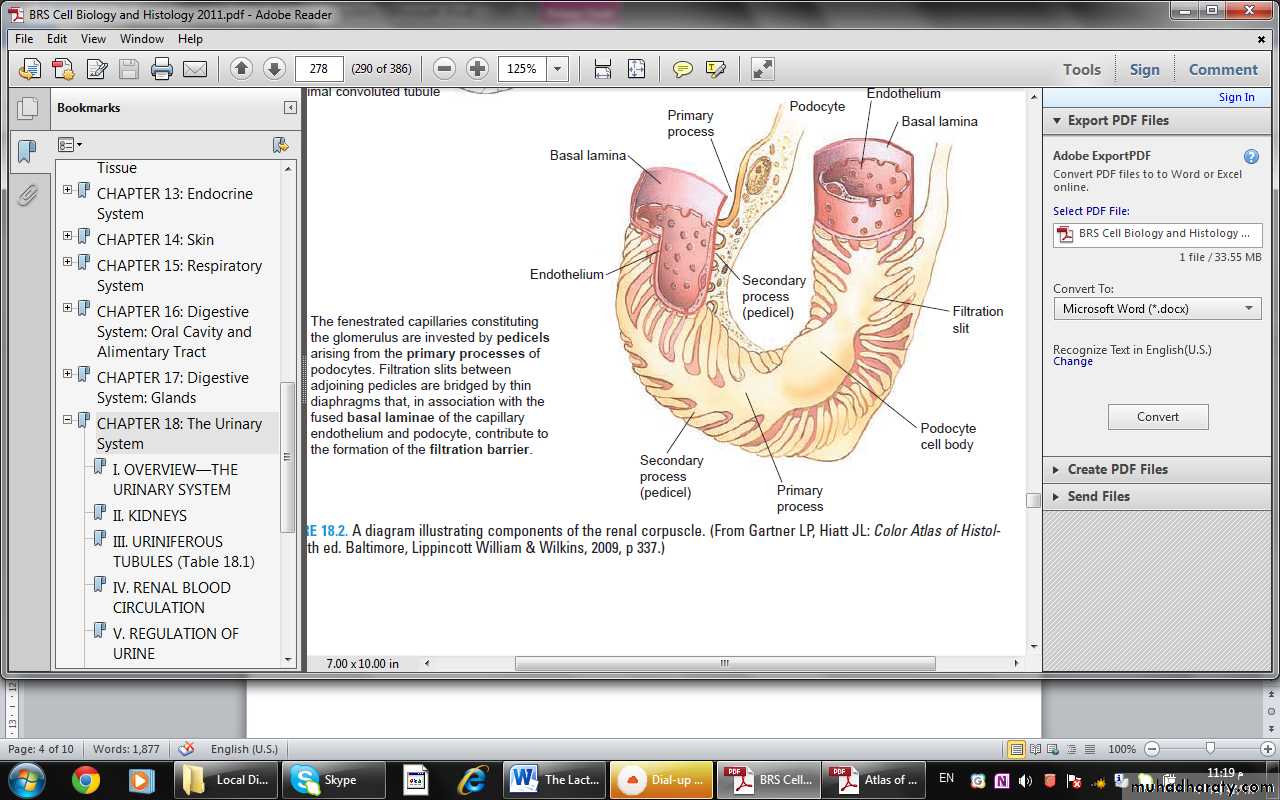Click the zoom in plus icon
This screenshot has width=1280, height=800.
pyautogui.click(x=478, y=69)
